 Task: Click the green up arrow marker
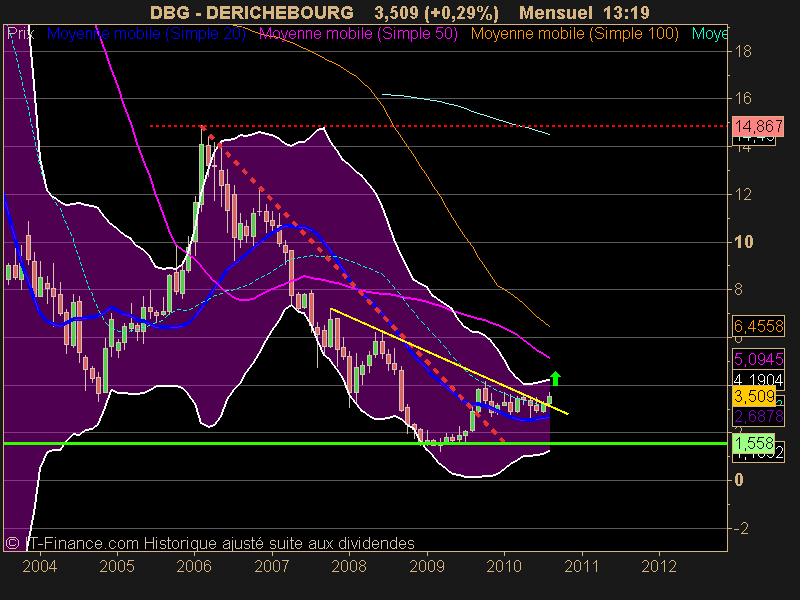click(x=556, y=378)
